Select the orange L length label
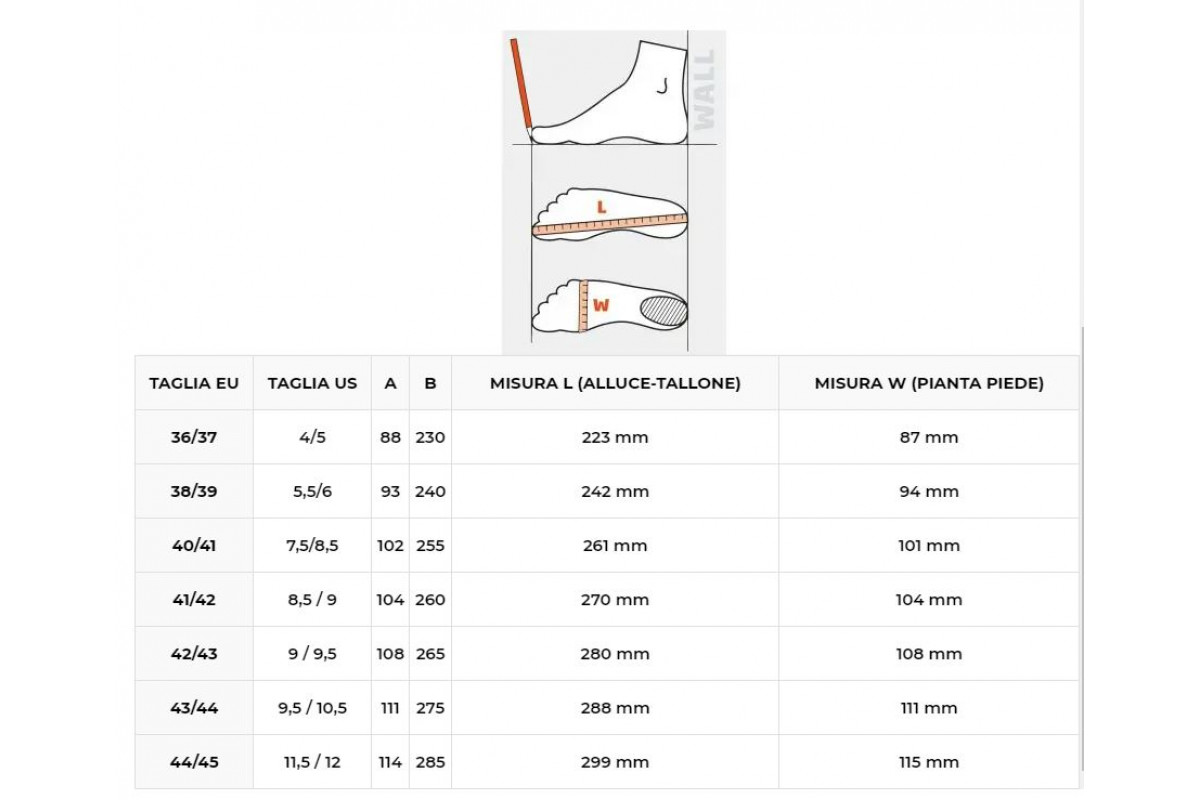The image size is (1200, 800). [601, 206]
